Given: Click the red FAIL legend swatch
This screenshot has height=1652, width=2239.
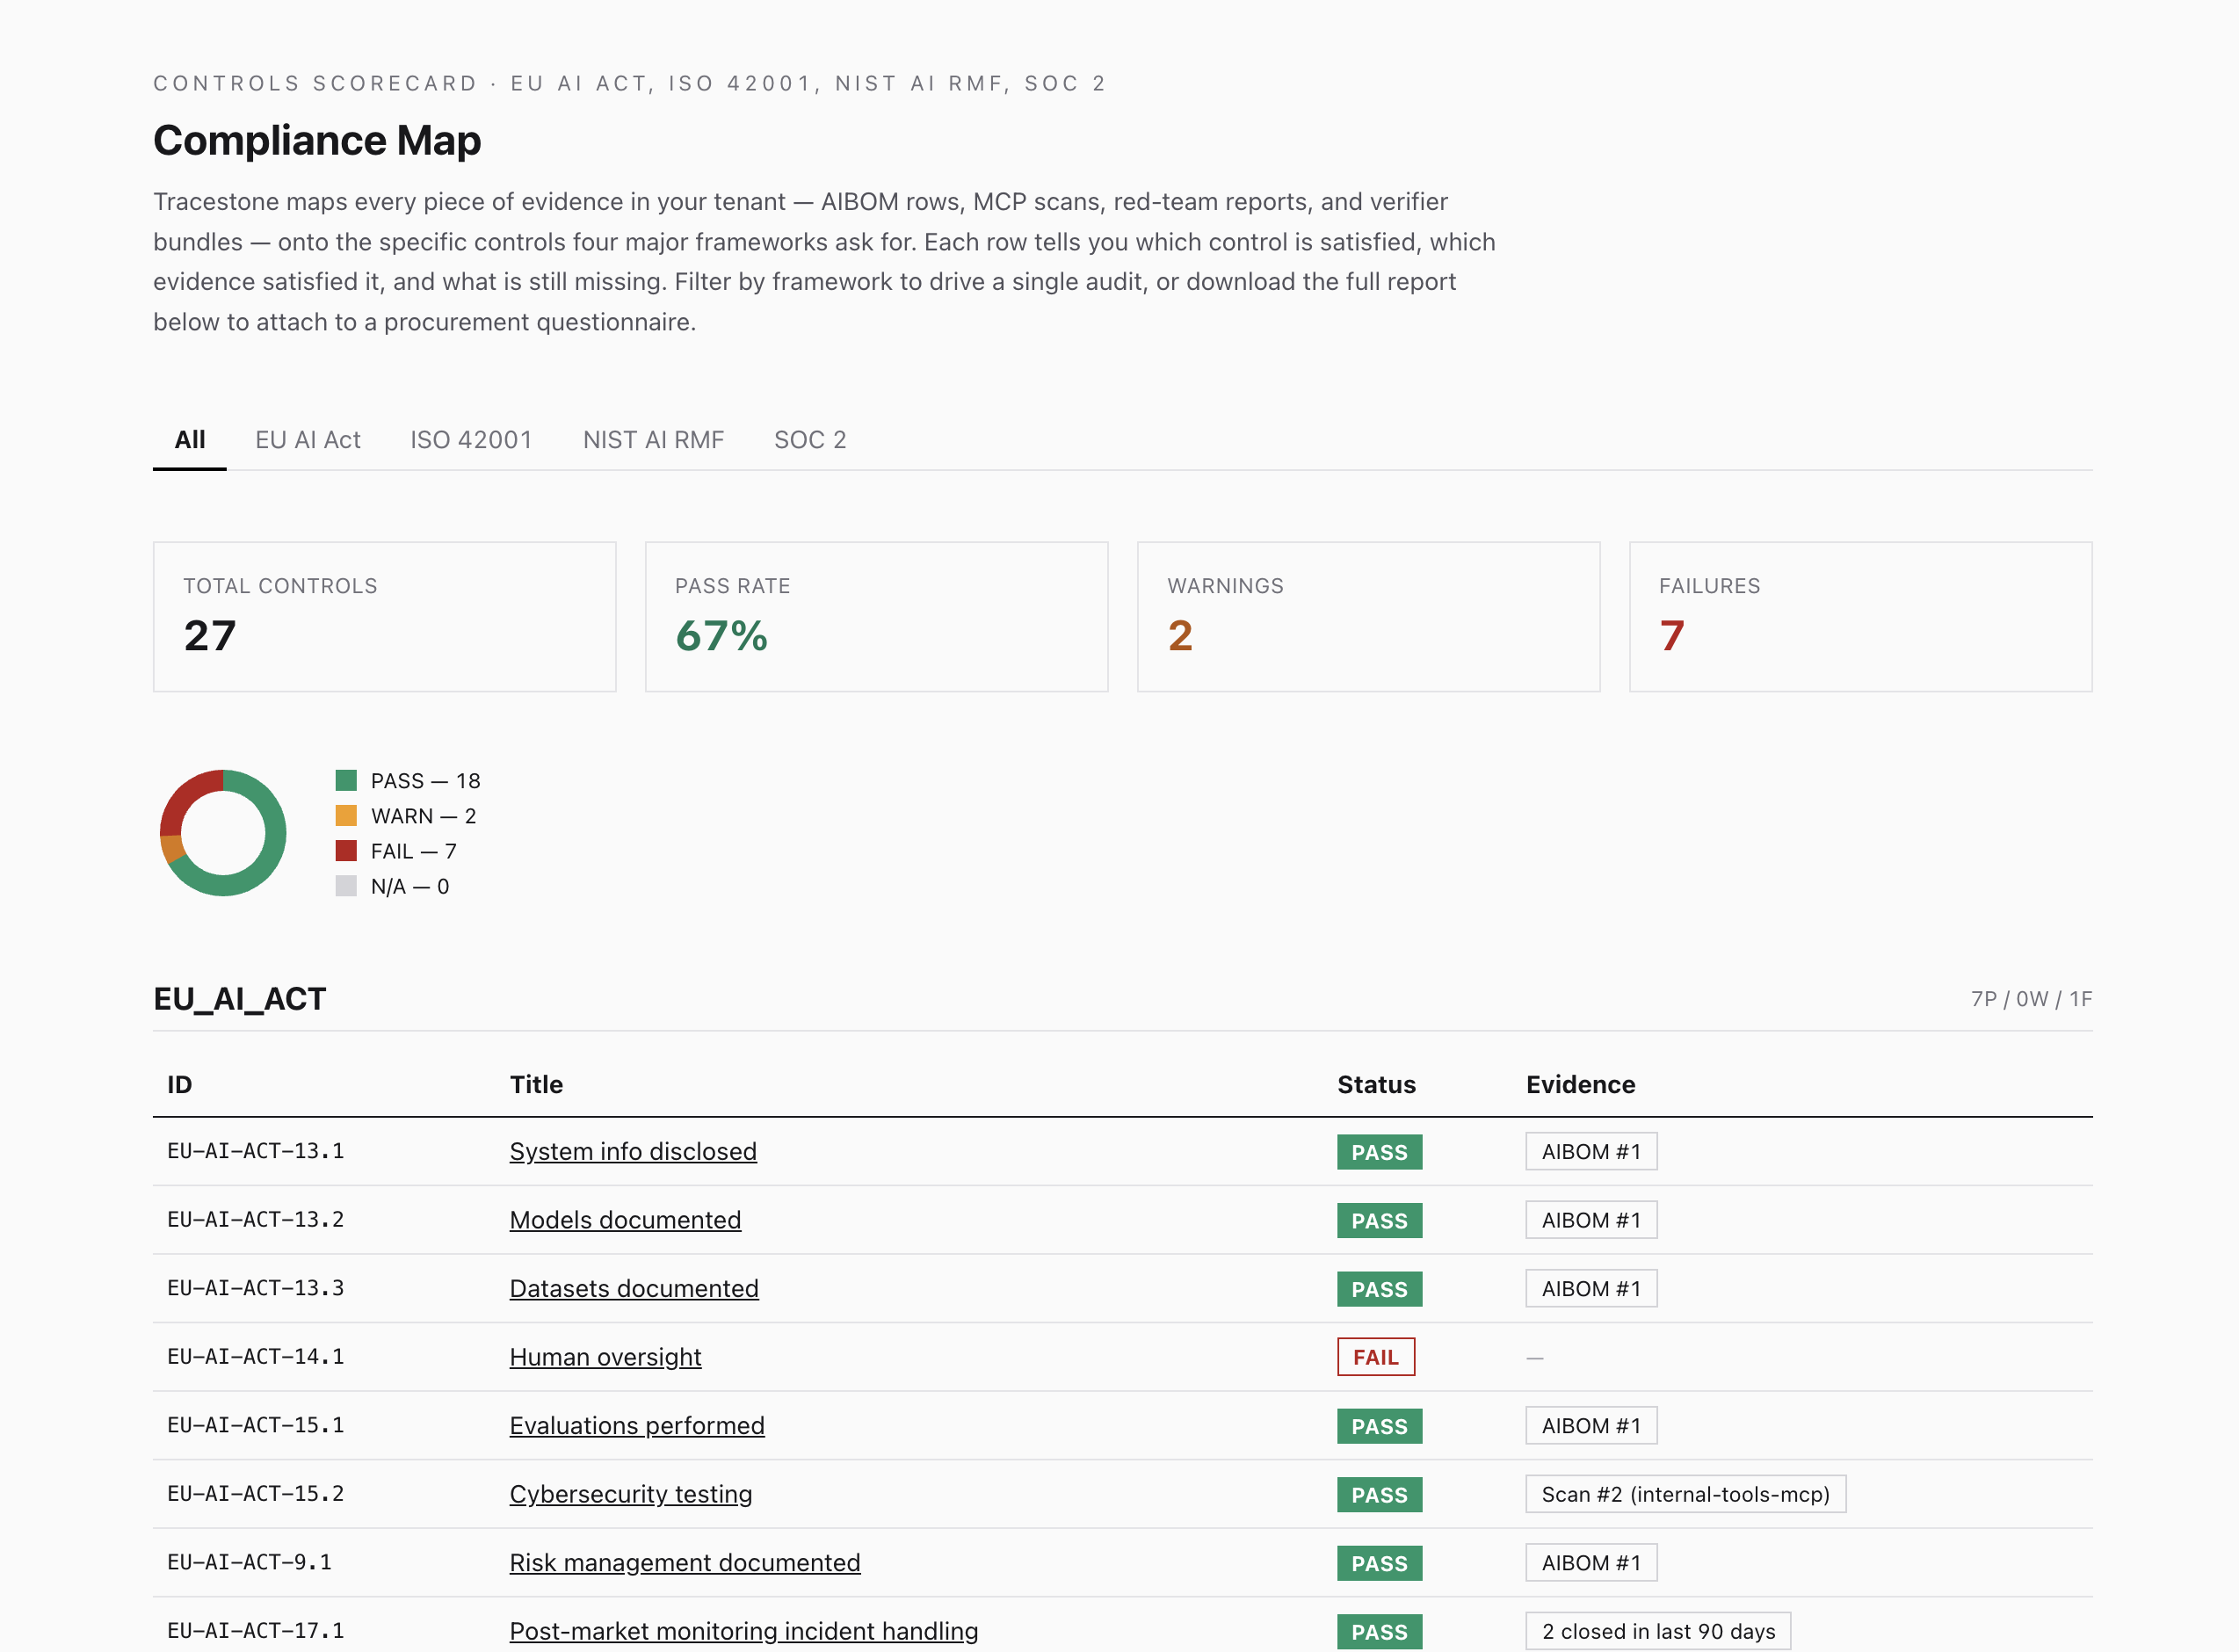Looking at the screenshot, I should pos(346,851).
